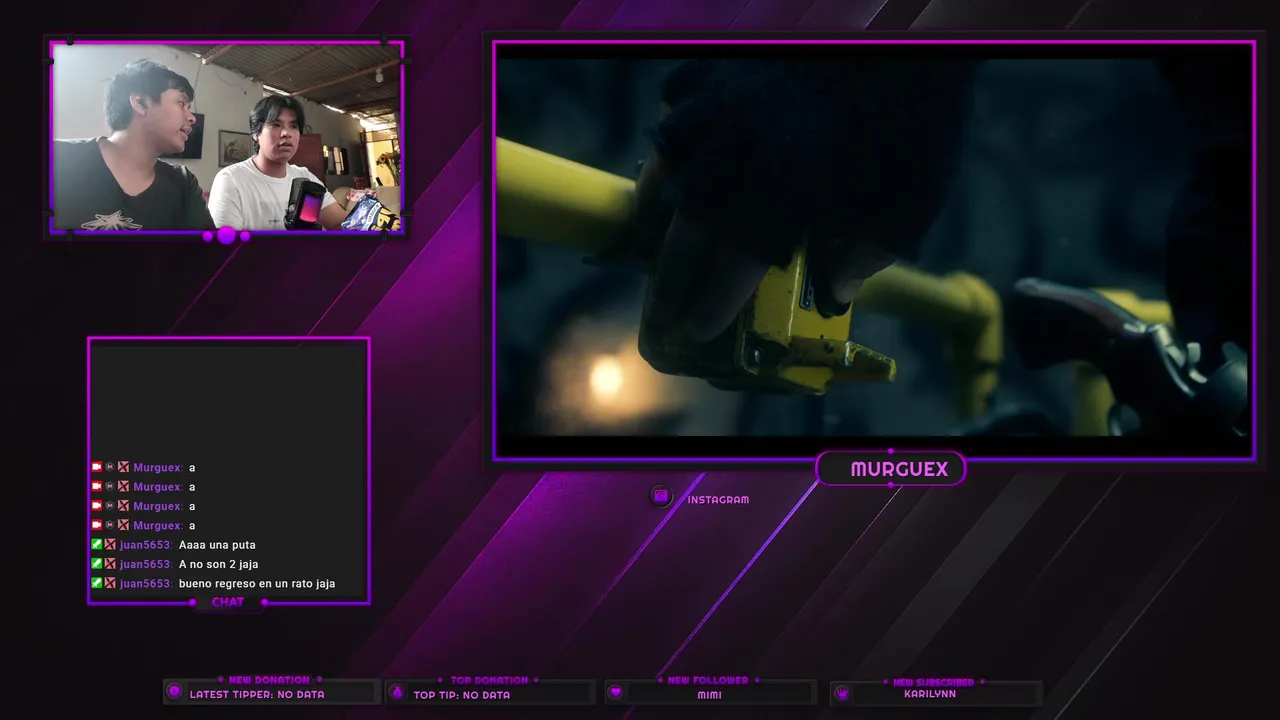
Task: Click the webcam feed thumbnail
Action: click(227, 137)
